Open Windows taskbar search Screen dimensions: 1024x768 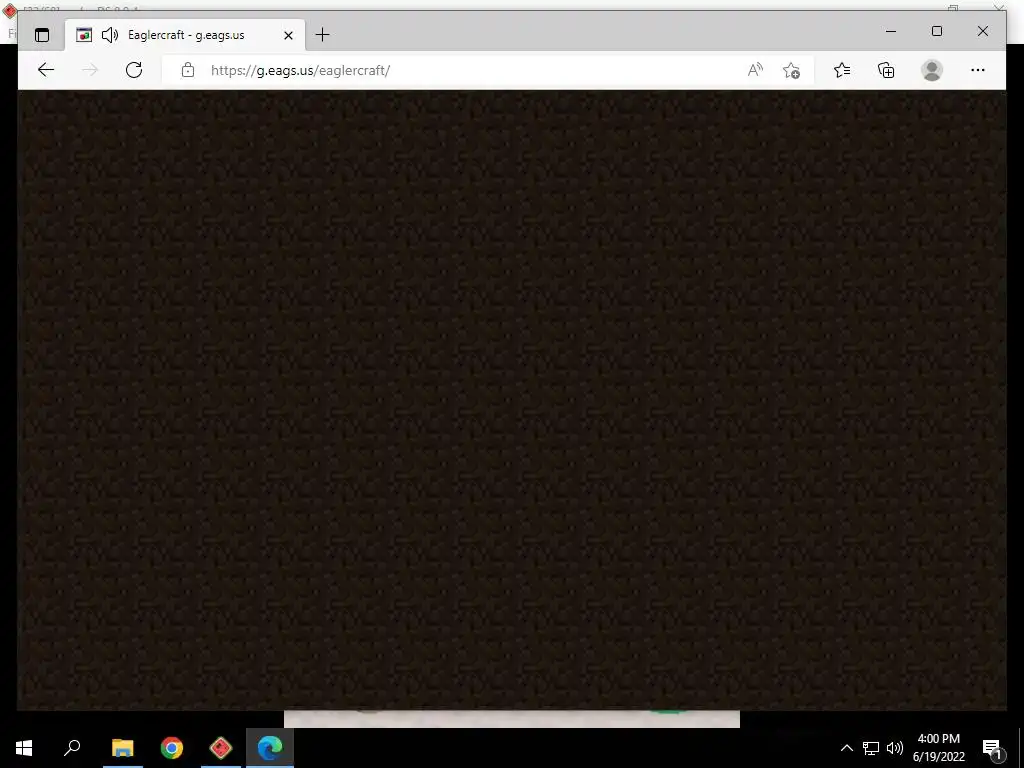(x=72, y=748)
